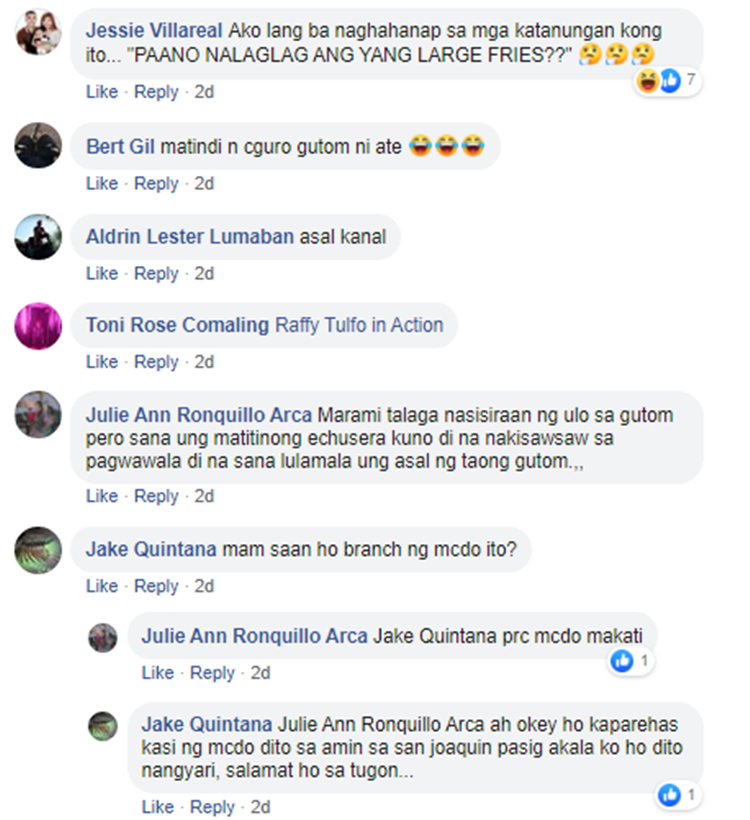The image size is (750, 820).
Task: Click the laughing emojis in Bert Gil's comment
Action: point(446,146)
